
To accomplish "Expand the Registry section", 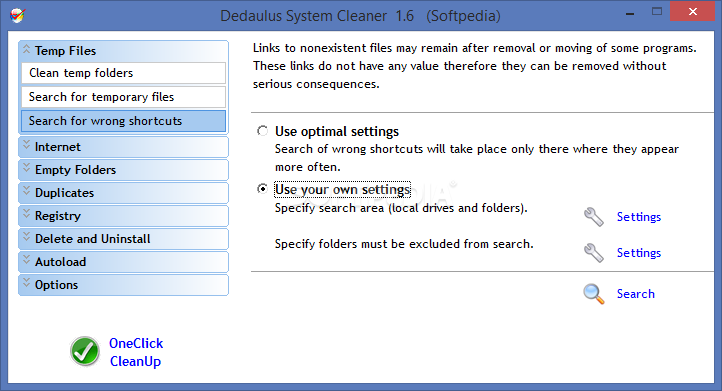I will [123, 216].
